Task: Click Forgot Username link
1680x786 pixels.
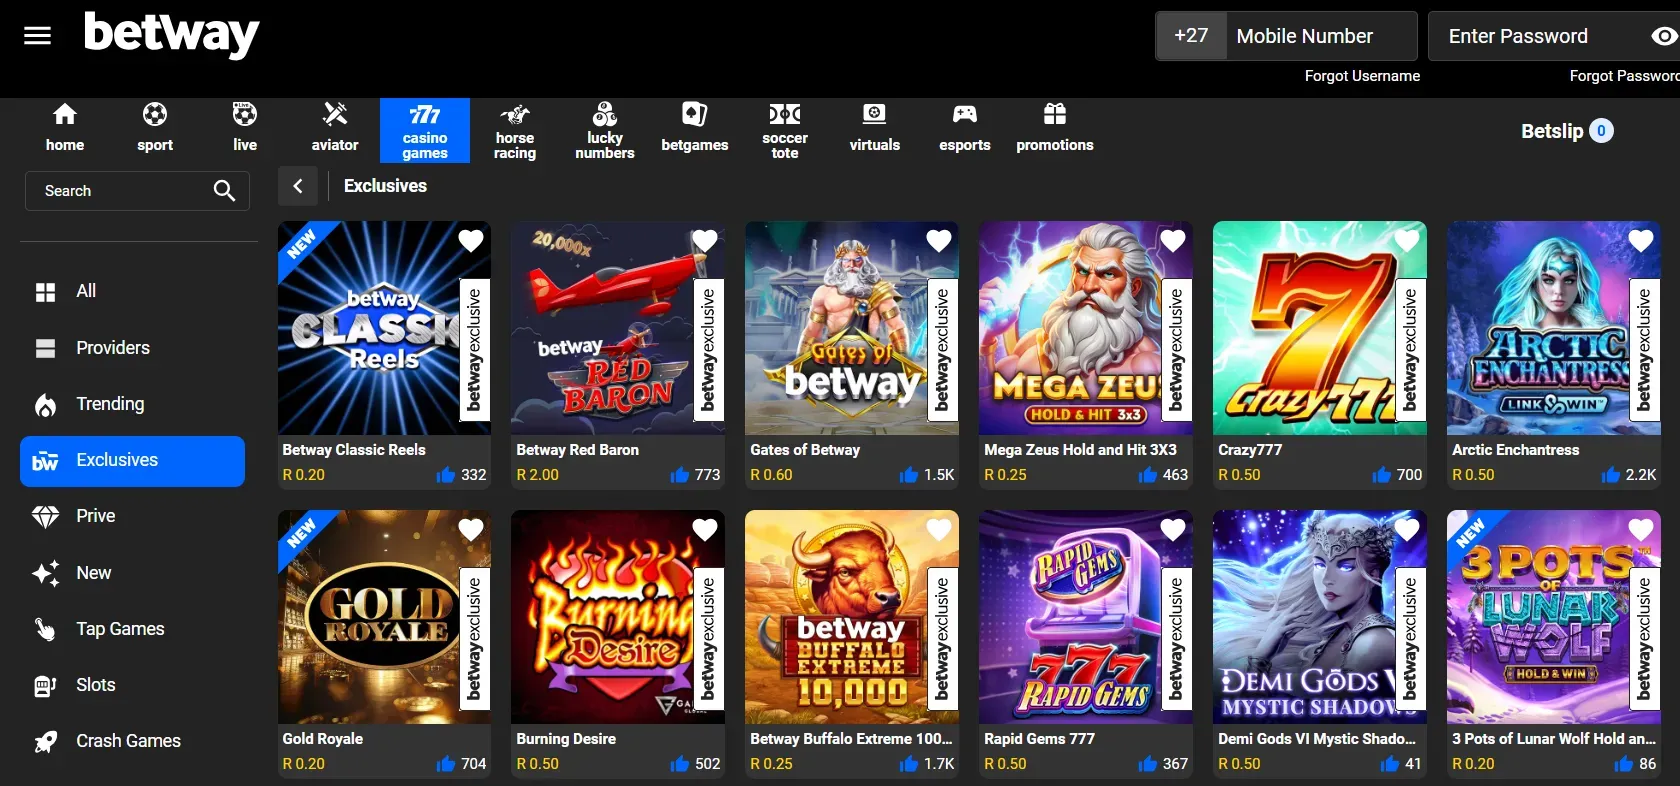Action: (1362, 76)
